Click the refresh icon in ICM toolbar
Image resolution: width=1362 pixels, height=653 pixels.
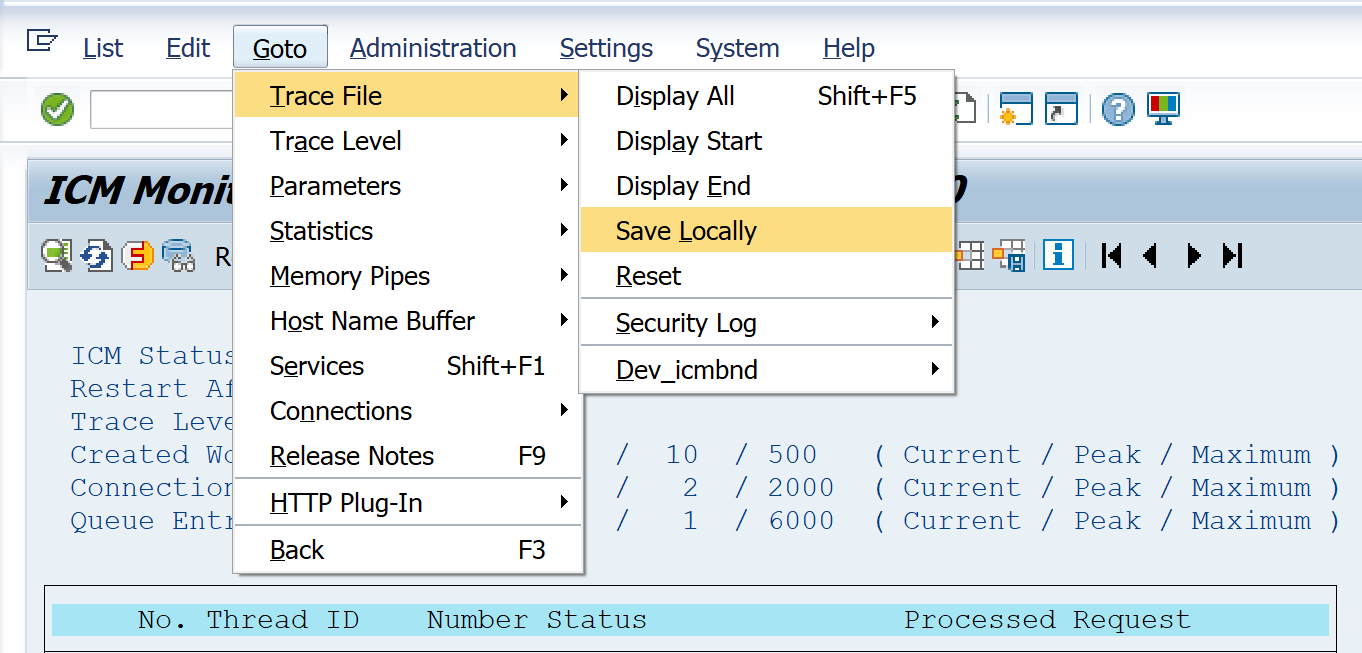pos(97,256)
